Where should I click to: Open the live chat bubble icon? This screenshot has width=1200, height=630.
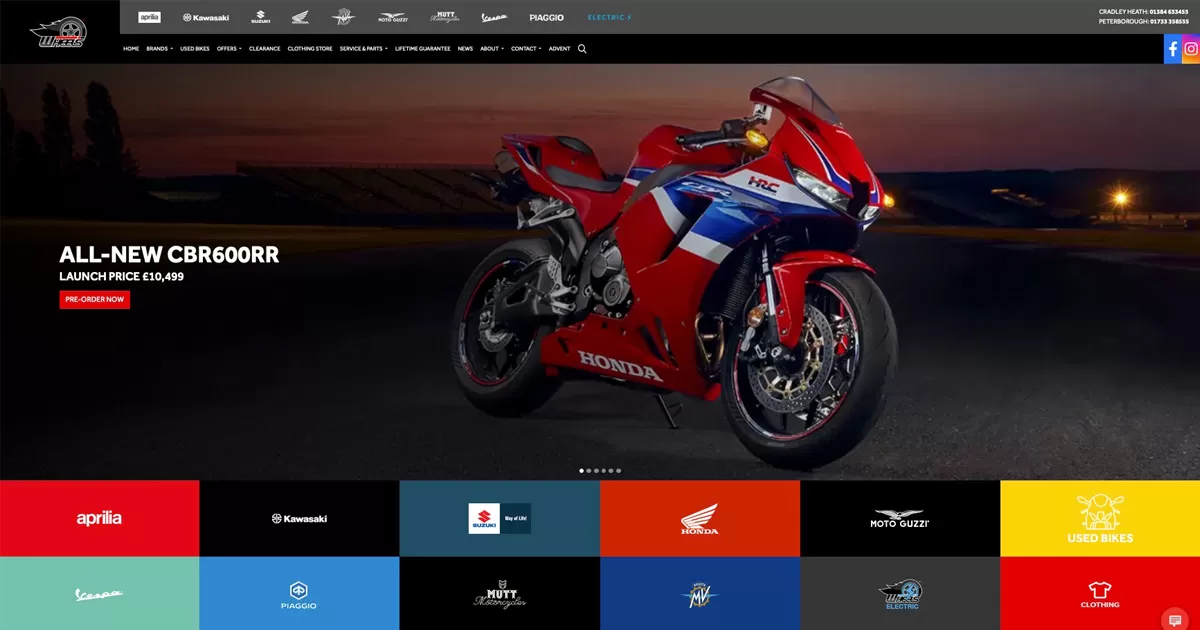click(x=1176, y=621)
